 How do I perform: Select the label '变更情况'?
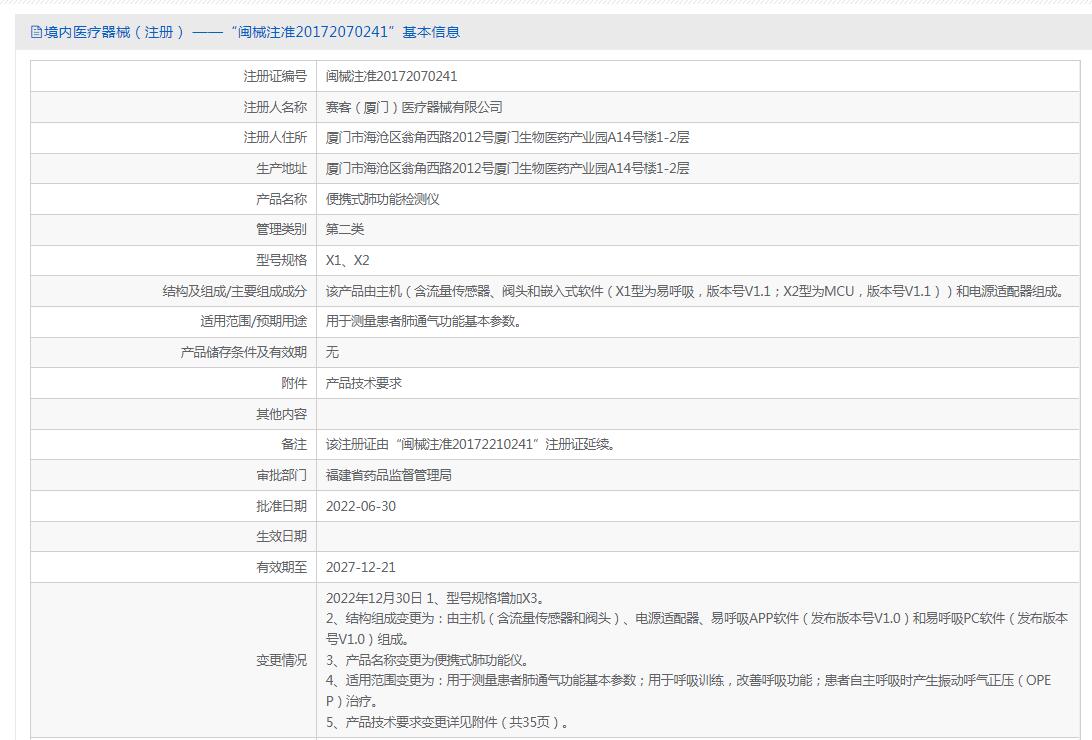click(x=281, y=661)
